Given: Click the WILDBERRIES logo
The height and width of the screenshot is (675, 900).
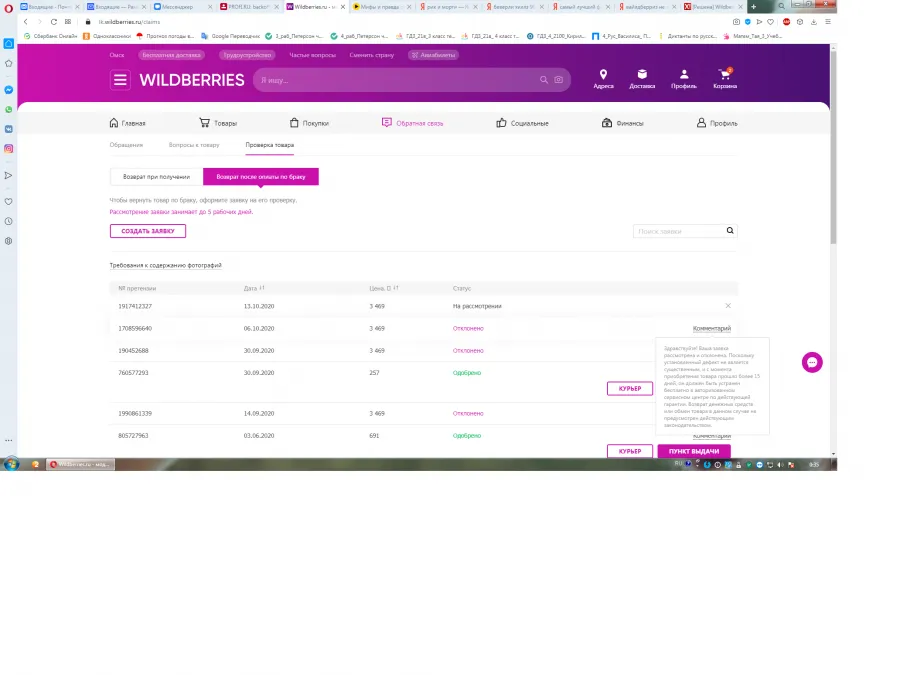Looking at the screenshot, I should [x=192, y=80].
